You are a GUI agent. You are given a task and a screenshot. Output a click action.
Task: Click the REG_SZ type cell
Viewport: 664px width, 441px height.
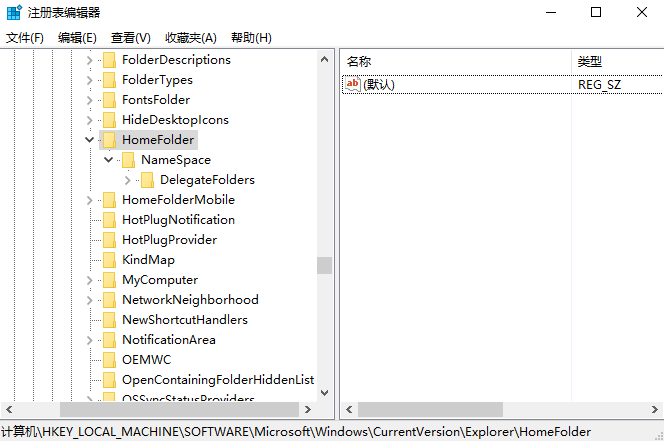(x=599, y=84)
